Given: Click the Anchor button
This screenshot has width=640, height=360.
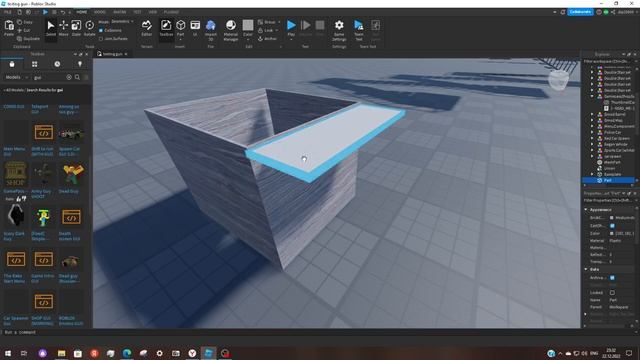Looking at the screenshot, I should click(268, 39).
